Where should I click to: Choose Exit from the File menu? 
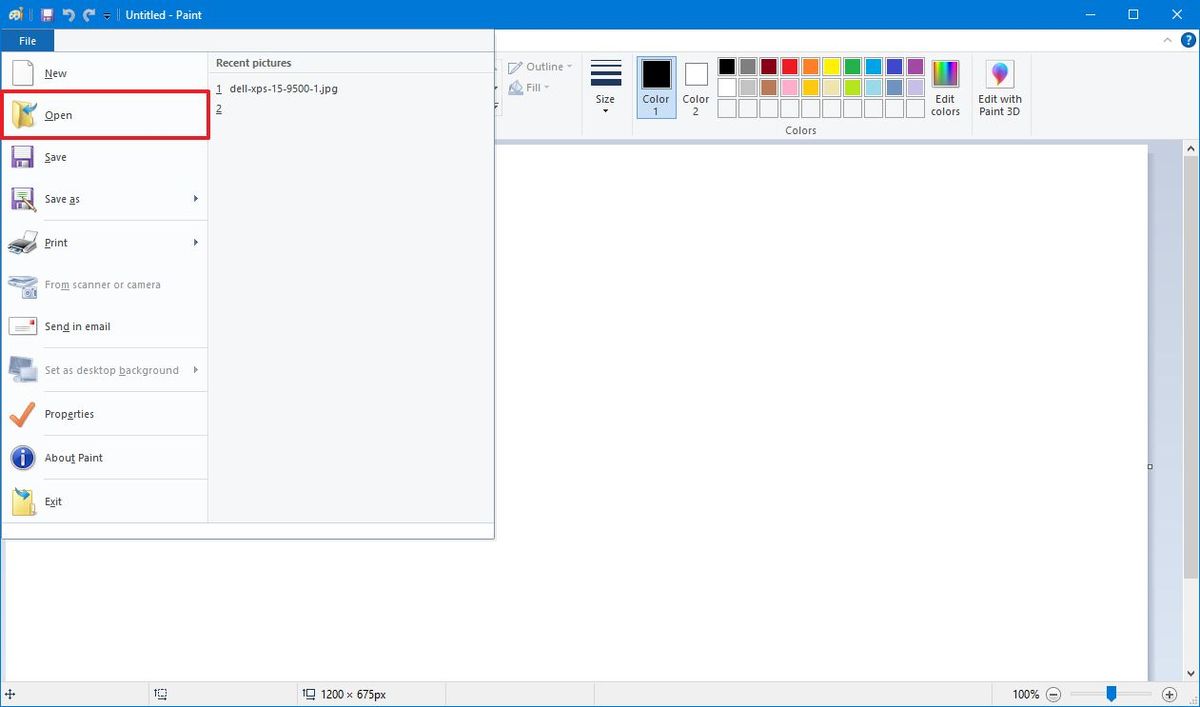(x=52, y=501)
